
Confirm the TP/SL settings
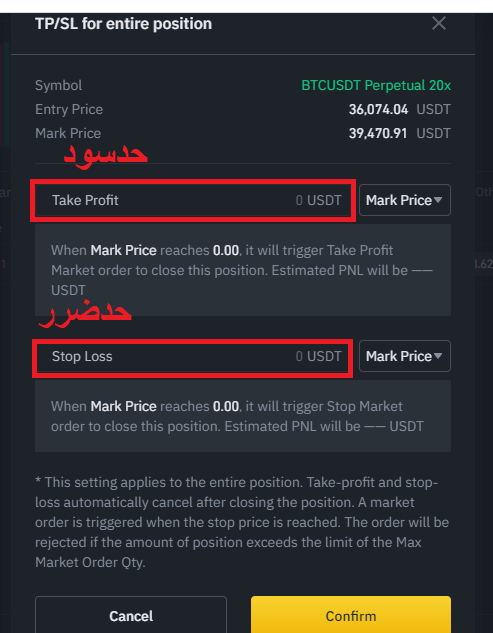[x=350, y=615]
